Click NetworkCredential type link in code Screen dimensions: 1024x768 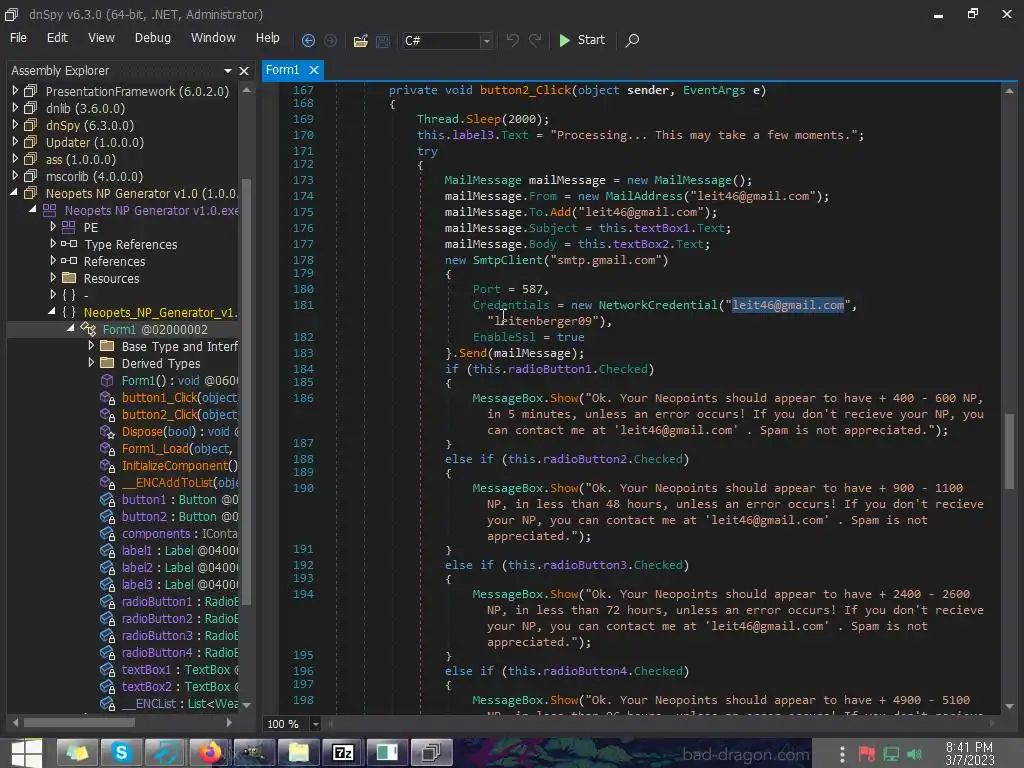tap(658, 305)
